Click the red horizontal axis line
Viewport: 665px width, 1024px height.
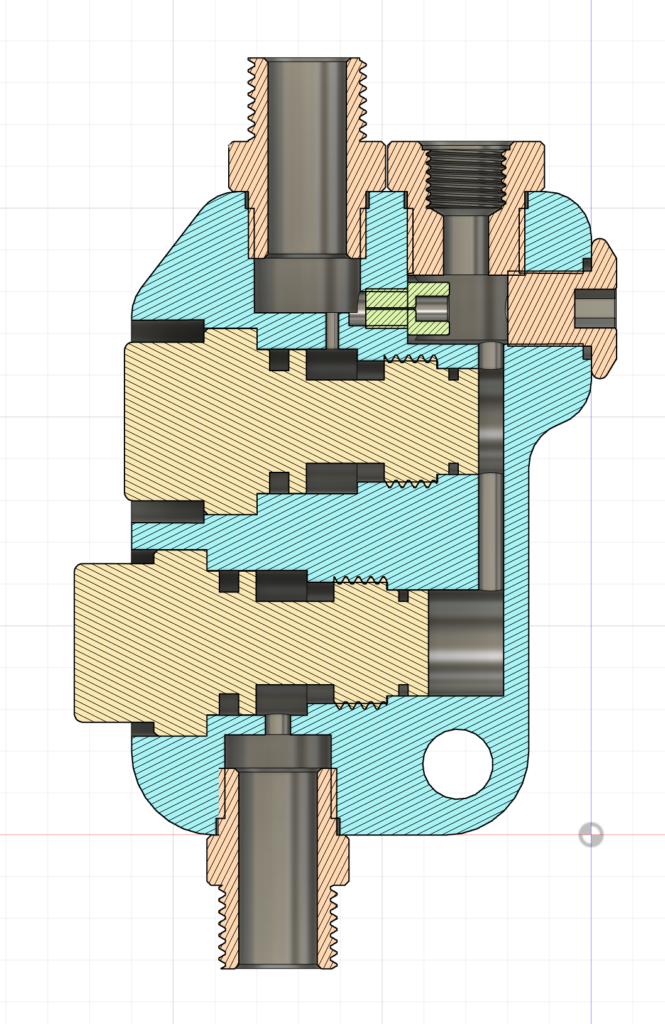100,834
